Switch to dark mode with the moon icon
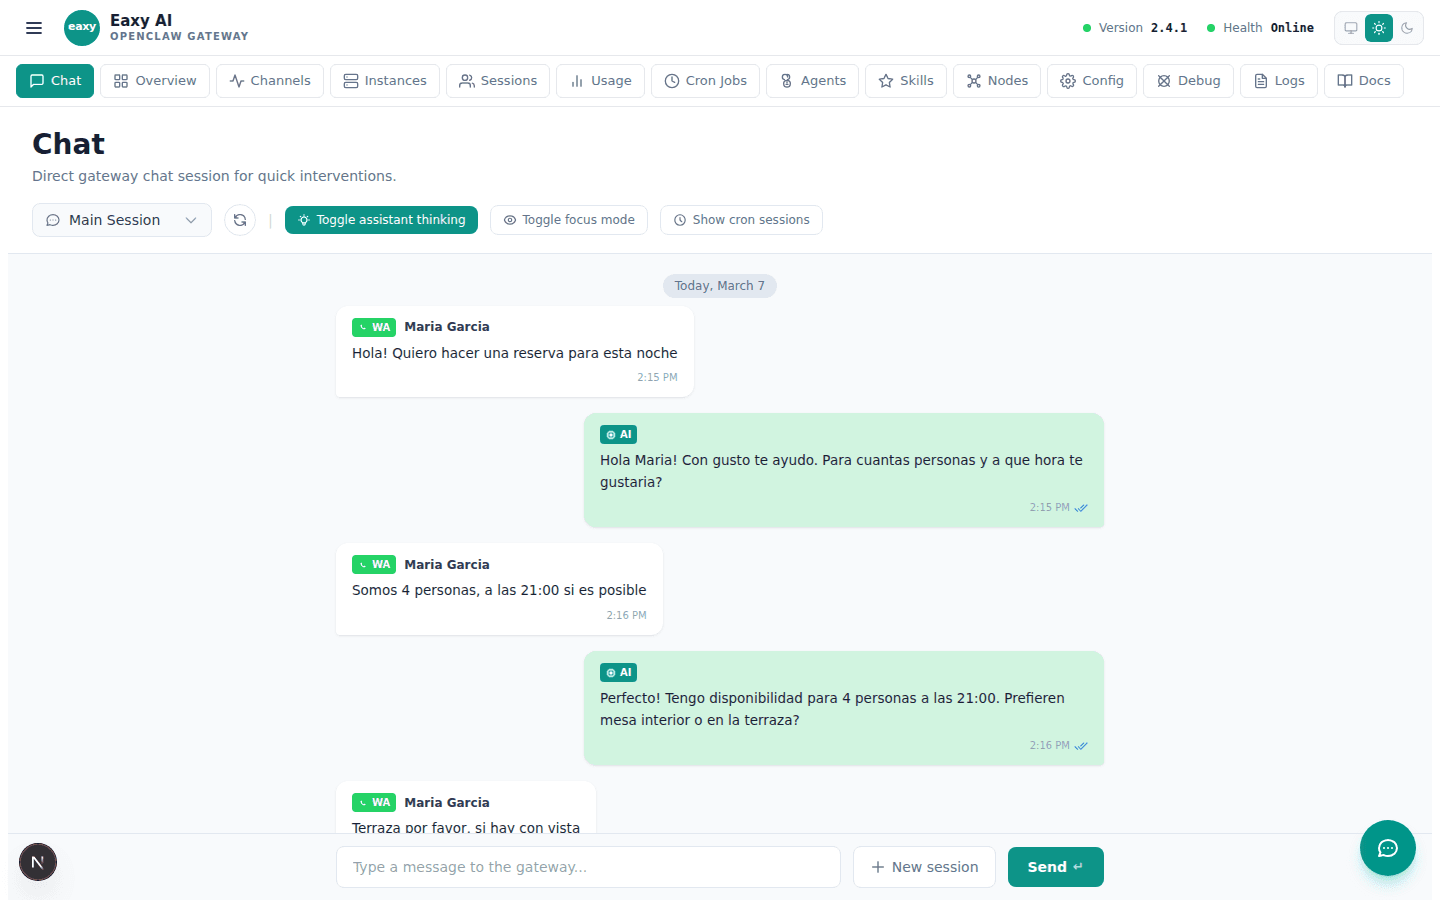This screenshot has width=1440, height=900. (1408, 27)
